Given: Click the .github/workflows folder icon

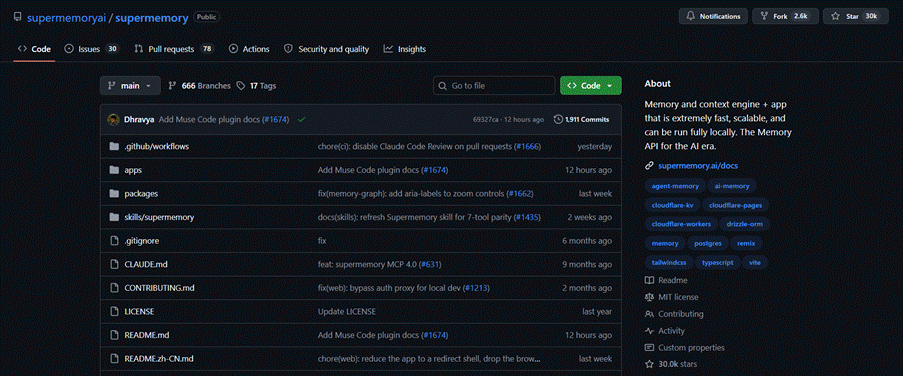Looking at the screenshot, I should pyautogui.click(x=113, y=147).
